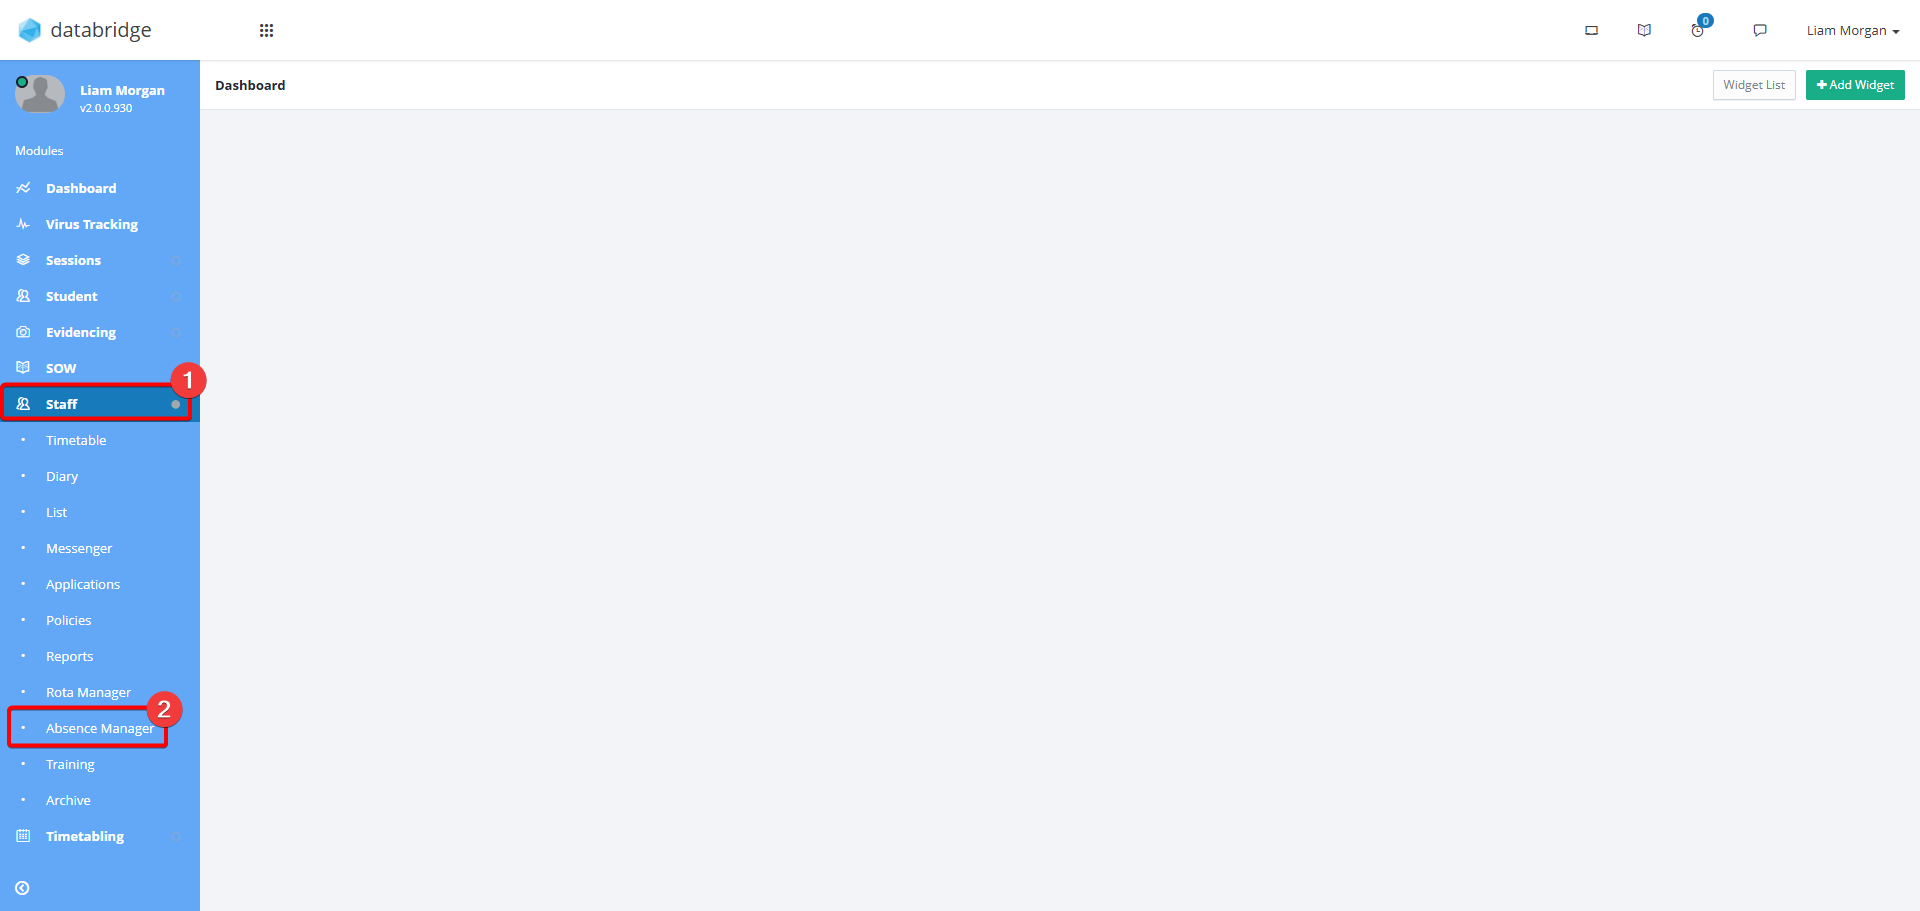Click the Widget List button

[x=1754, y=85]
